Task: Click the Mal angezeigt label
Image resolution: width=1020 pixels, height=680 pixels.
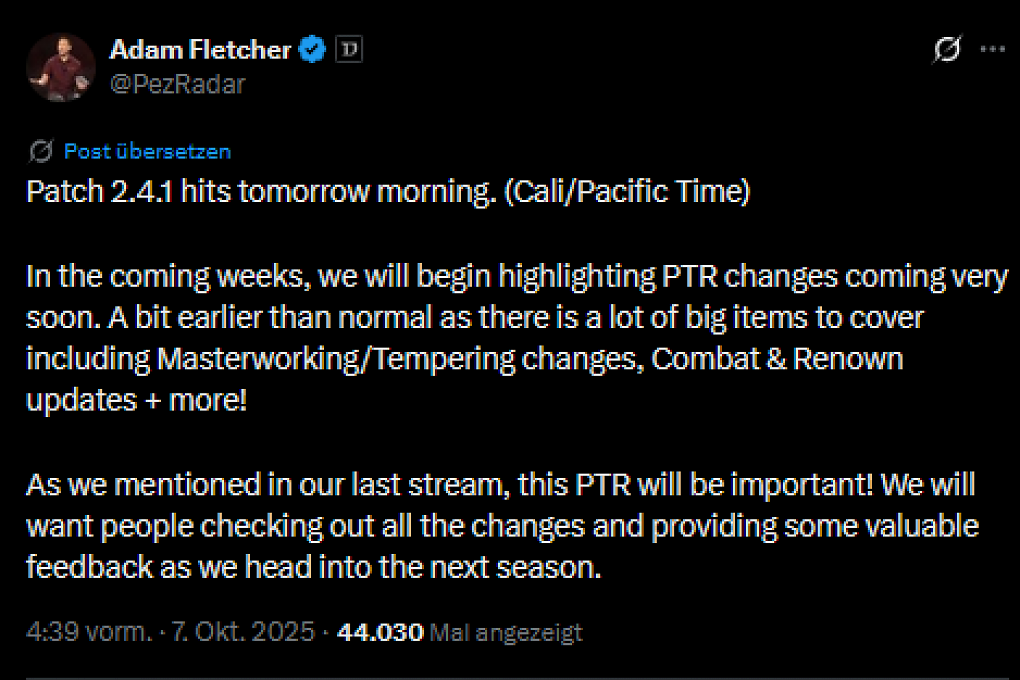Action: click(x=506, y=632)
